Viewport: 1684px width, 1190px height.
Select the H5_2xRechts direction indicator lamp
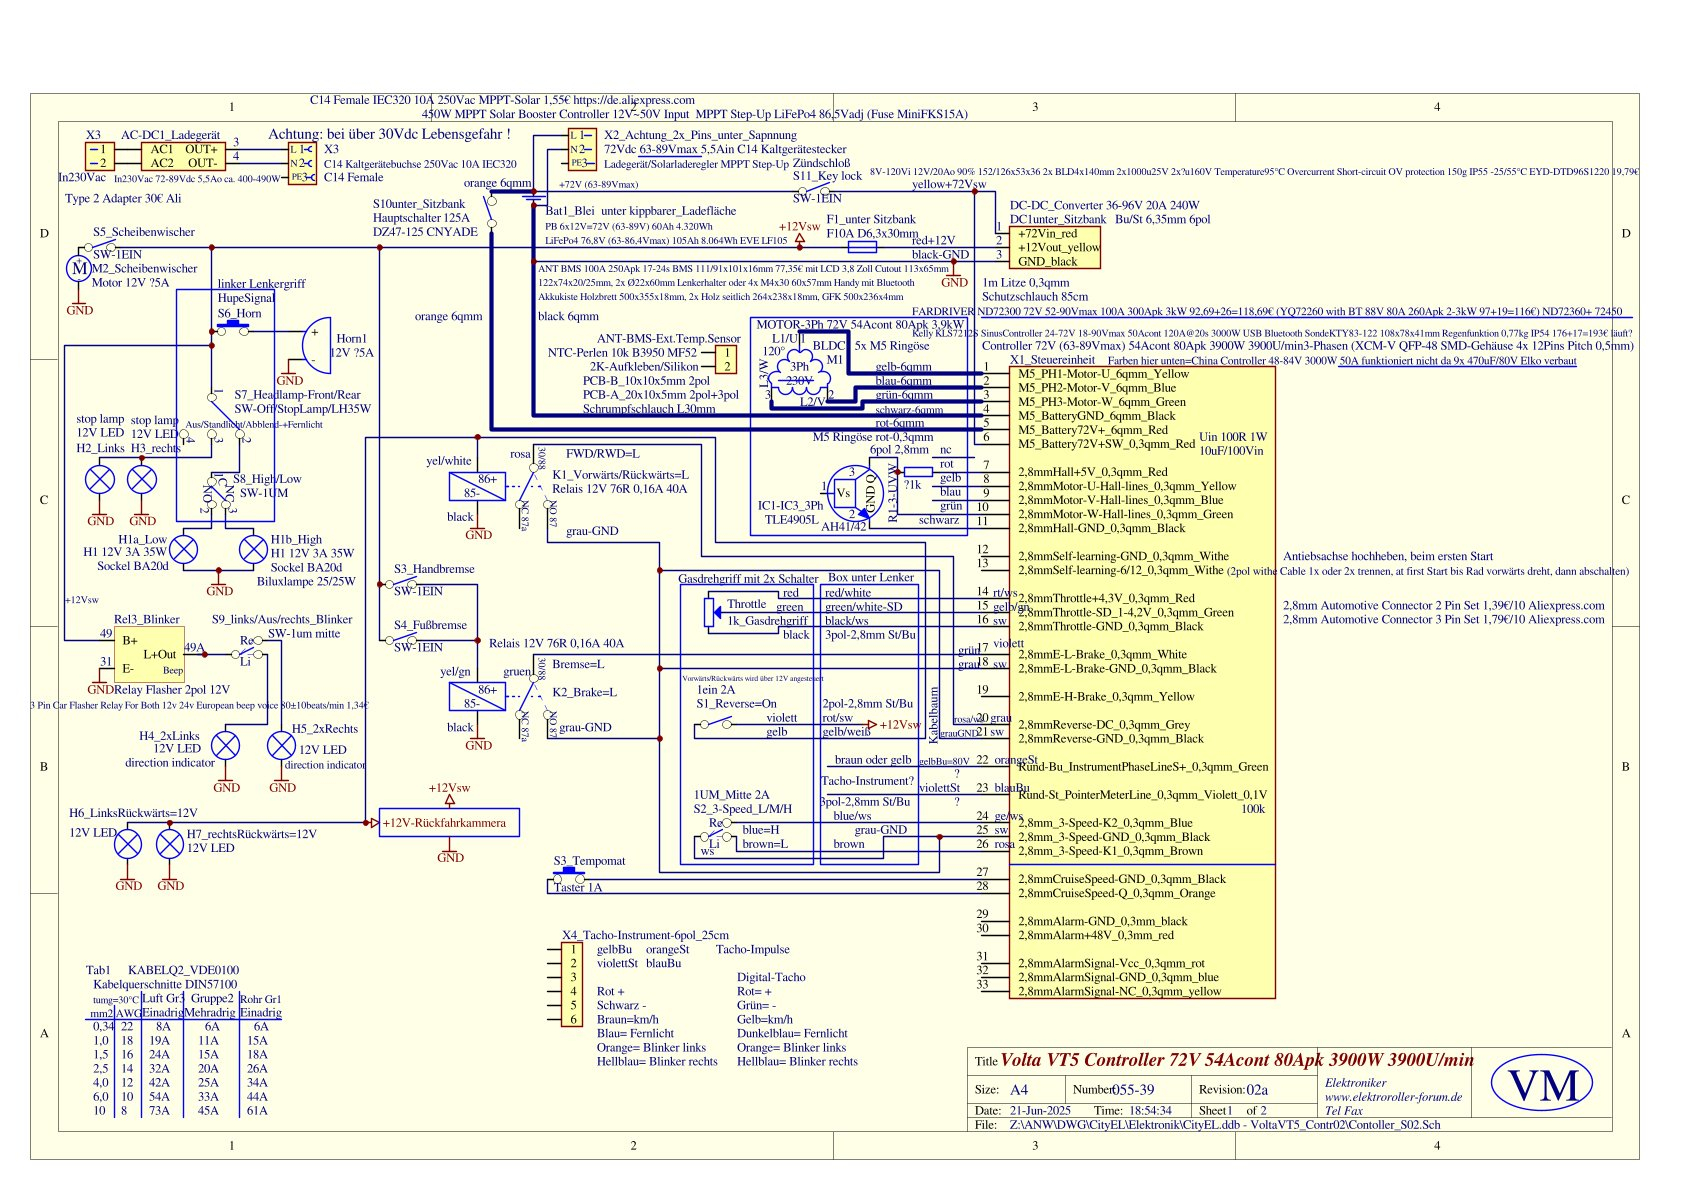(282, 746)
